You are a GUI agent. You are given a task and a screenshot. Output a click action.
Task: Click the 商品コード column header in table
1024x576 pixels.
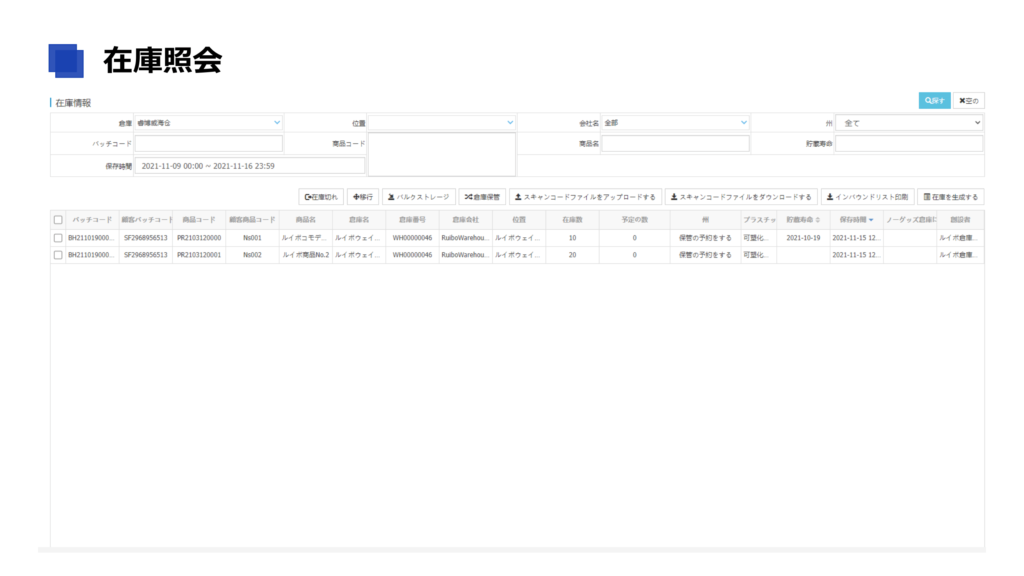pos(199,220)
